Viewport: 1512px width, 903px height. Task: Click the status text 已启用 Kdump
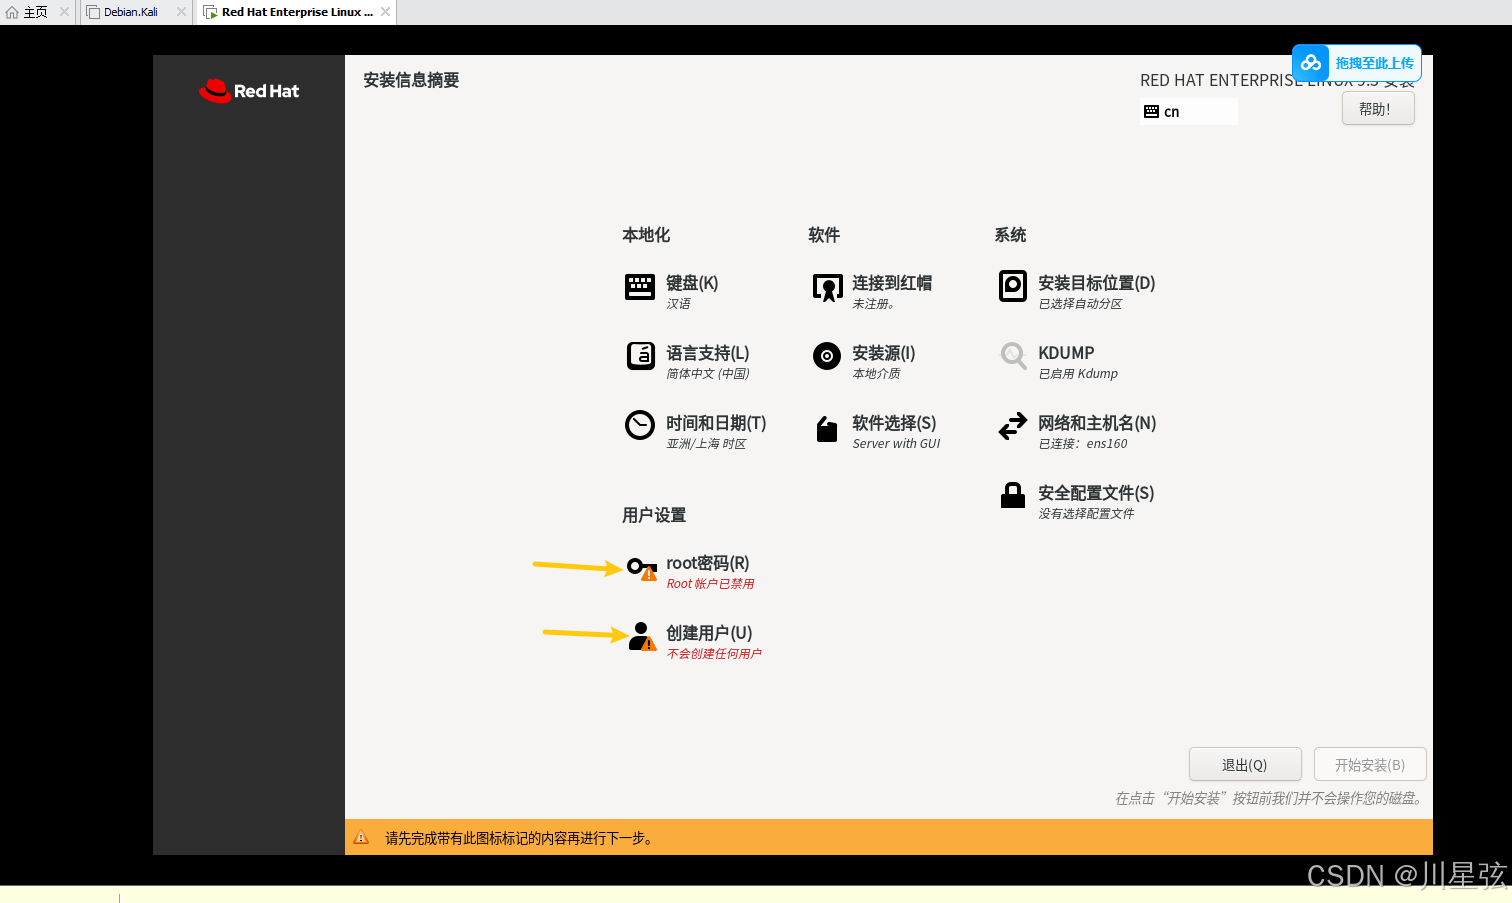point(1078,374)
